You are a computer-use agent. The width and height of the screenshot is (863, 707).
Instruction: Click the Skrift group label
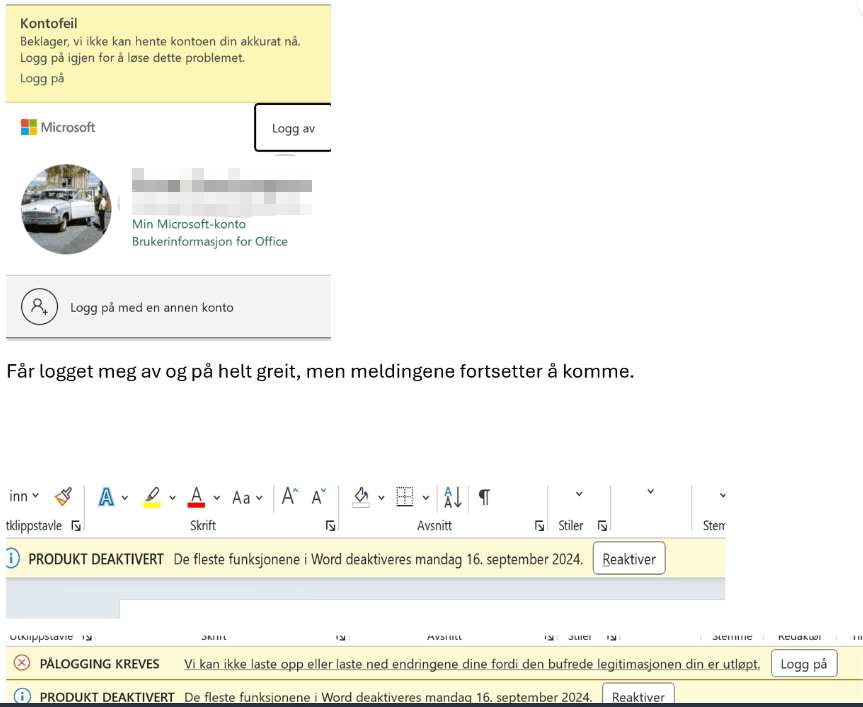coord(203,525)
